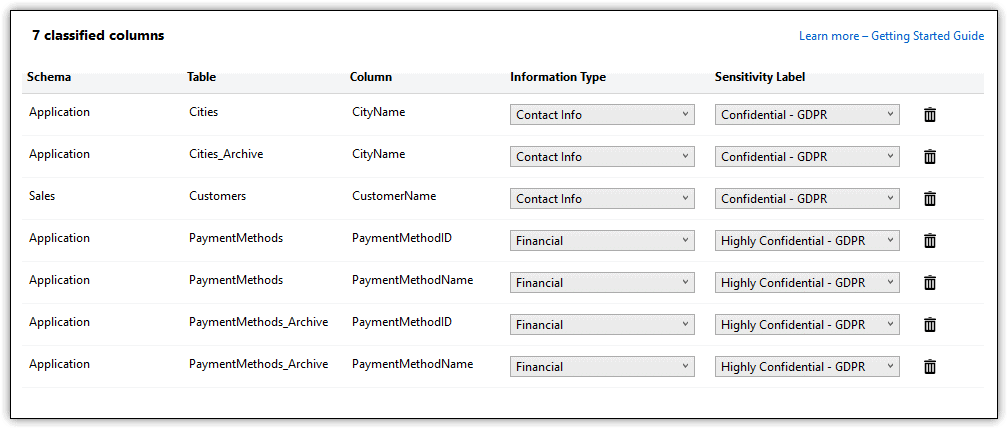Open Financial dropdown for PaymentMethods PaymentMethodID
1008x429 pixels.
[x=602, y=241]
